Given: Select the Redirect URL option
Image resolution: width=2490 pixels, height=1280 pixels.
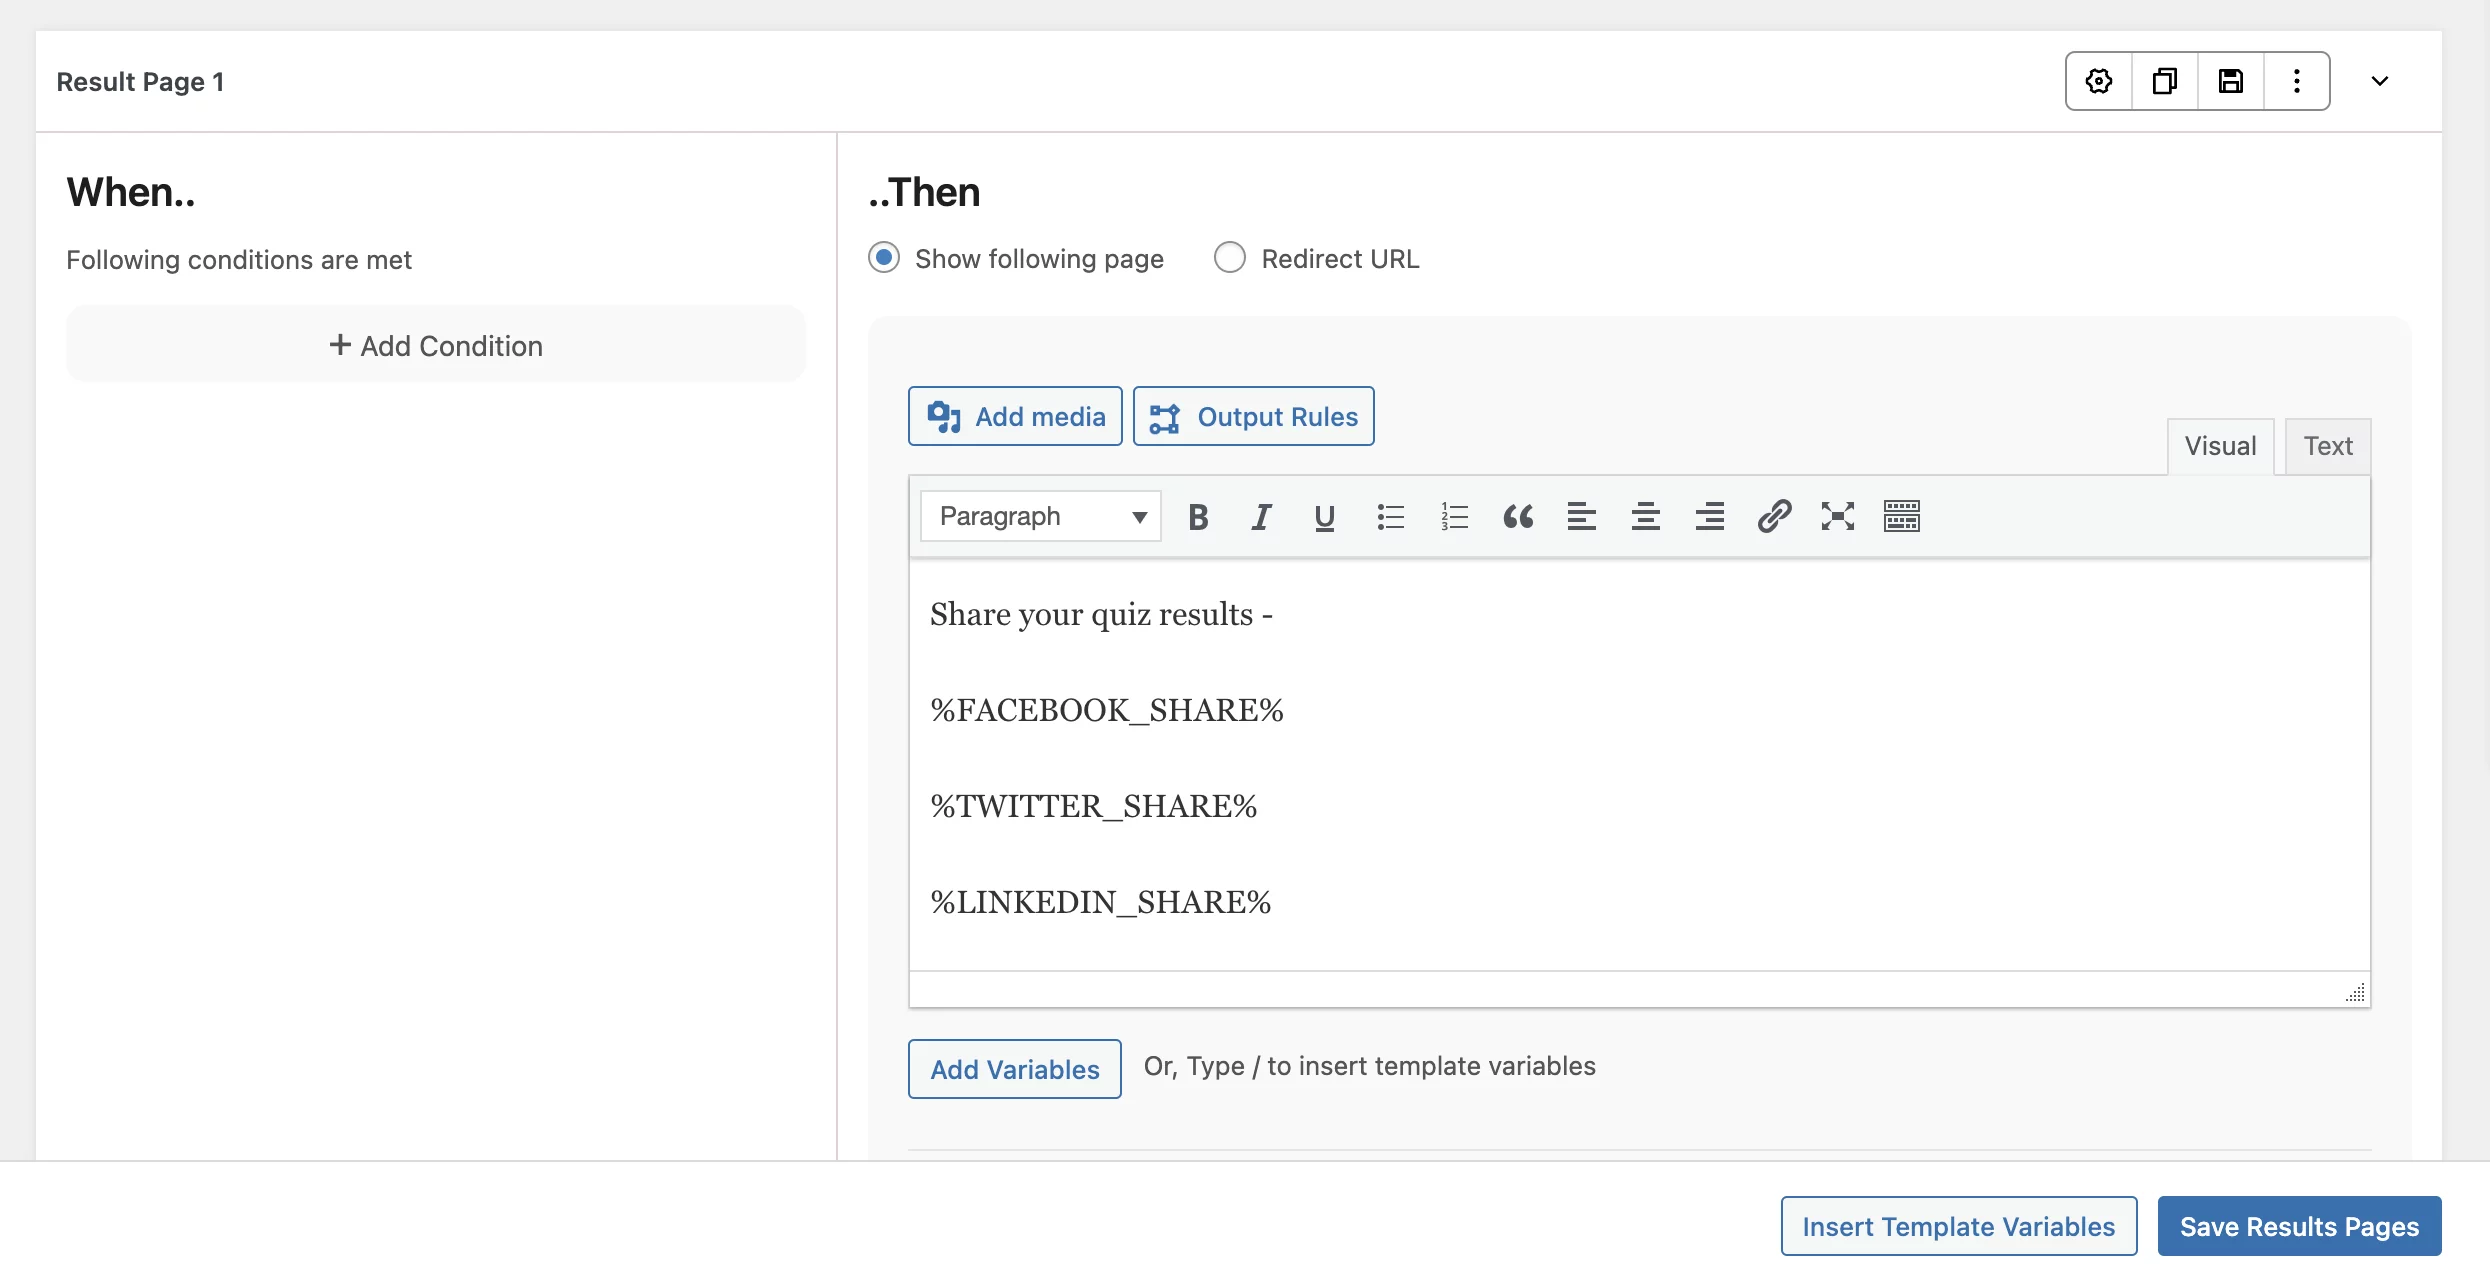Looking at the screenshot, I should click(1230, 258).
